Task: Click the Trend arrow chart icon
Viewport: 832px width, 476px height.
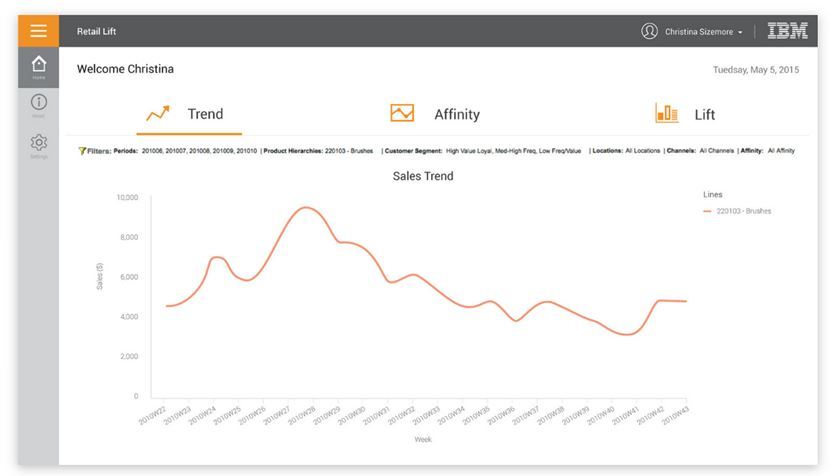Action: tap(158, 114)
